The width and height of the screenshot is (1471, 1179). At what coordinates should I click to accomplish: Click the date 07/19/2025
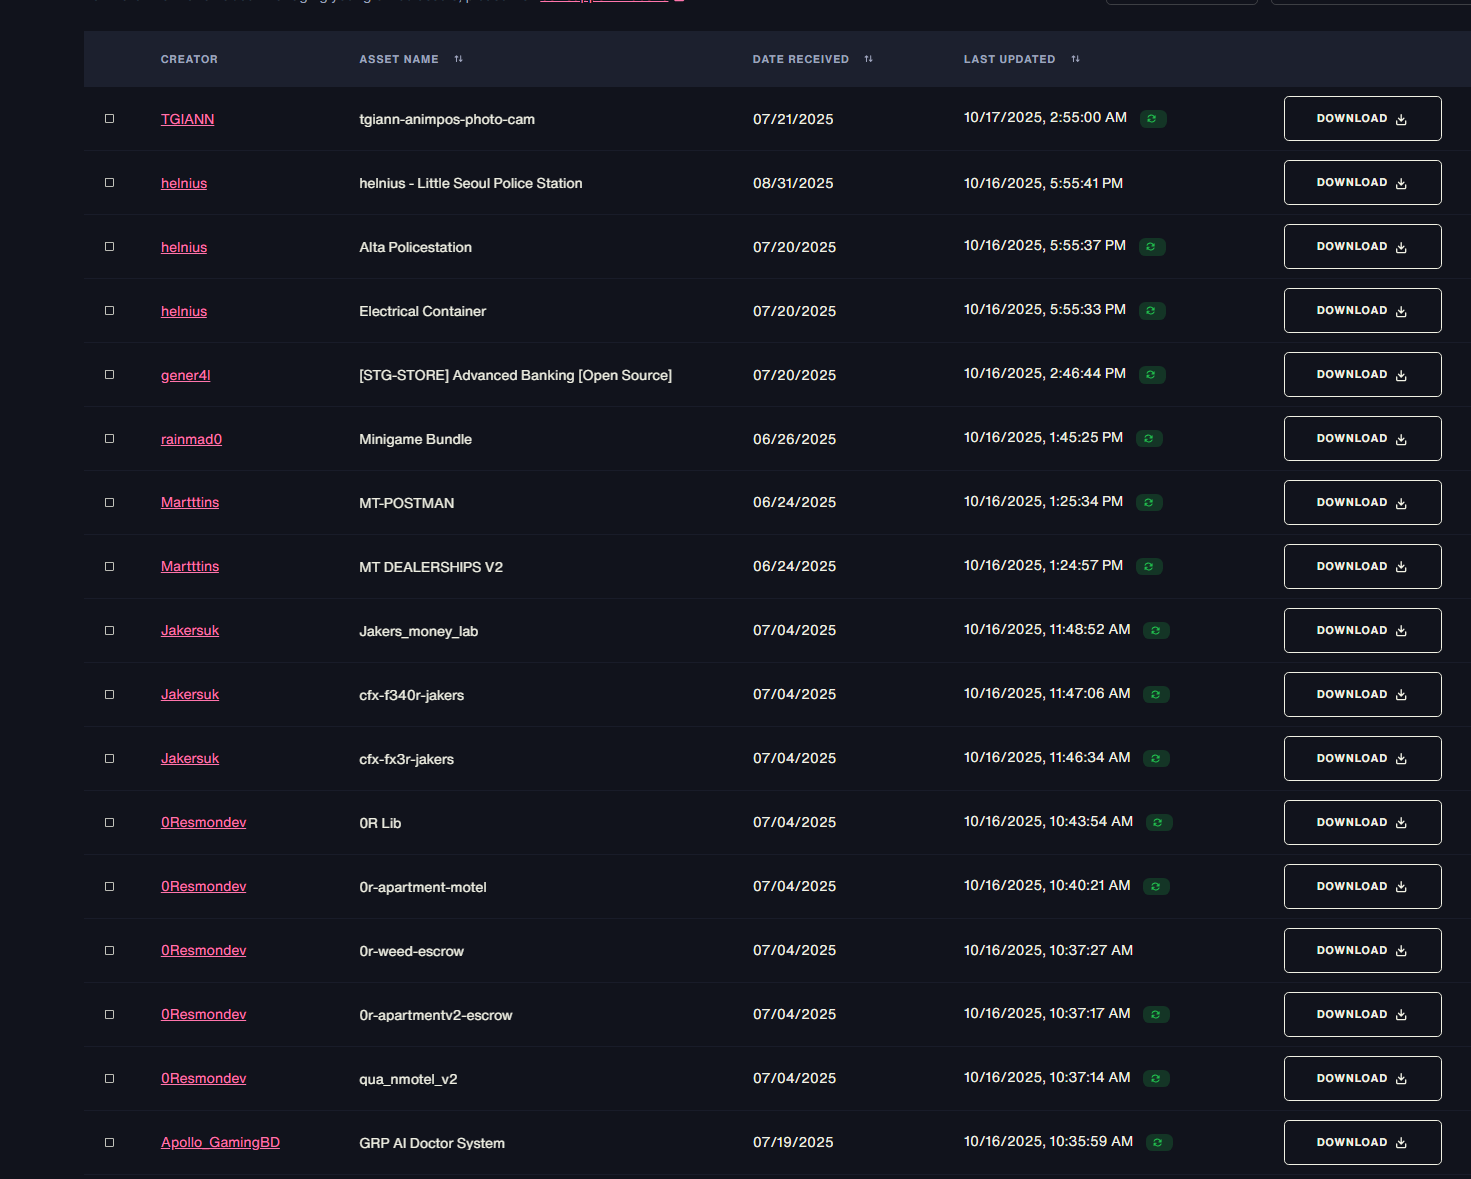coord(793,1142)
